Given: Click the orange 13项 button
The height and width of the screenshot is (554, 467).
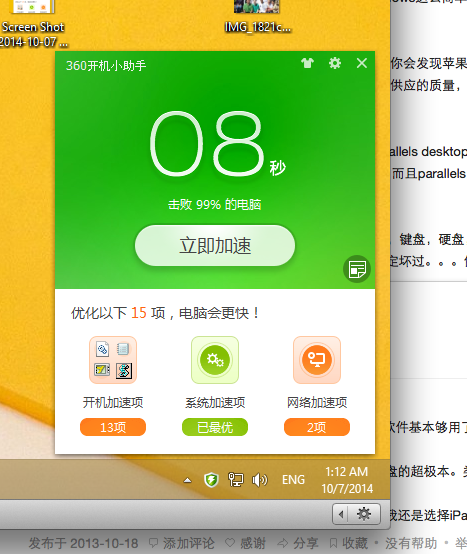Looking at the screenshot, I should tap(113, 427).
